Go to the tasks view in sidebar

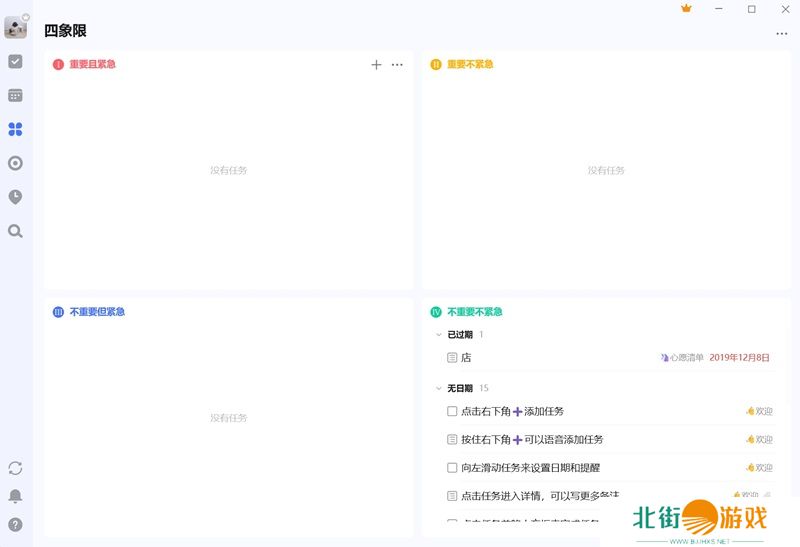click(x=15, y=61)
